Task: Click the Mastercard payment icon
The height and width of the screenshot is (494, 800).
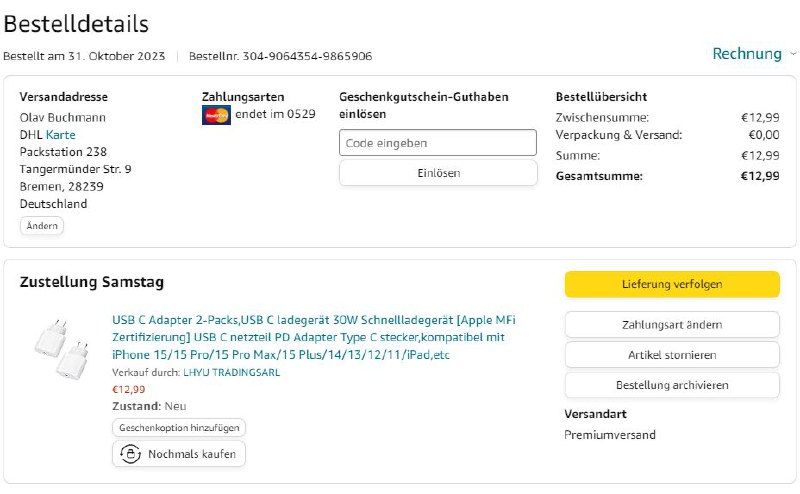Action: [x=216, y=114]
